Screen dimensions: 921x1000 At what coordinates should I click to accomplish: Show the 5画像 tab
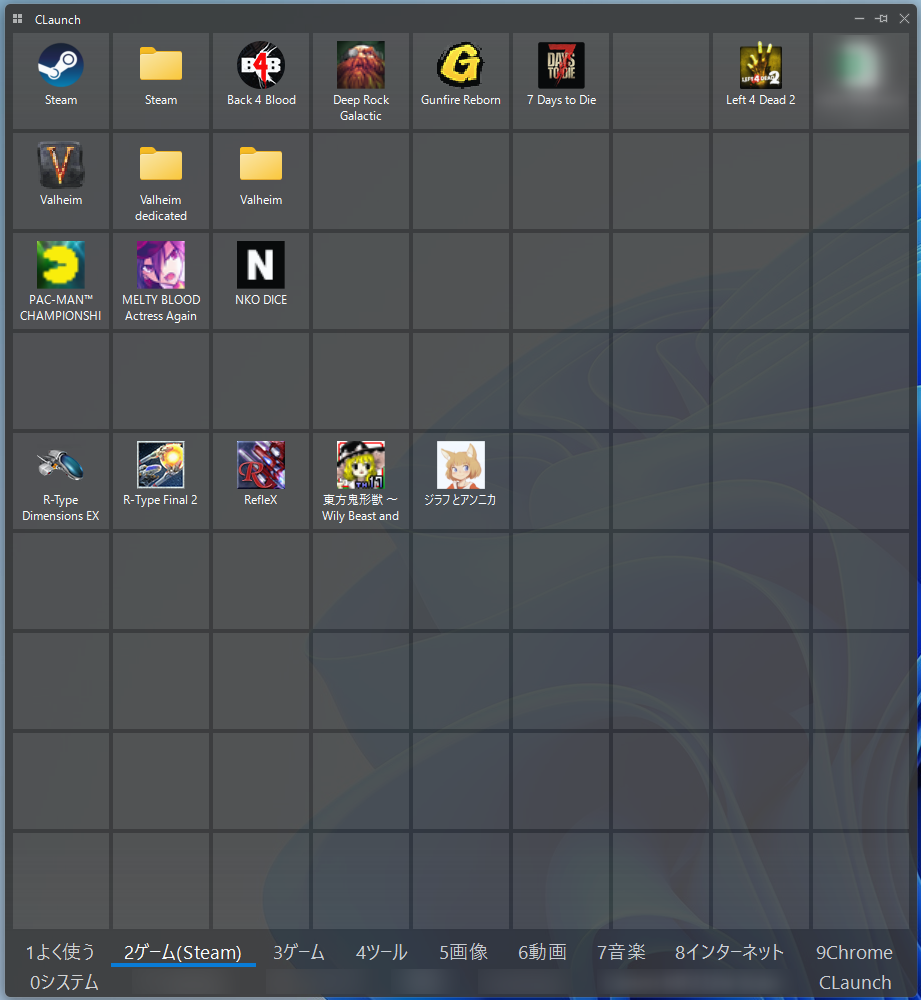click(x=464, y=952)
